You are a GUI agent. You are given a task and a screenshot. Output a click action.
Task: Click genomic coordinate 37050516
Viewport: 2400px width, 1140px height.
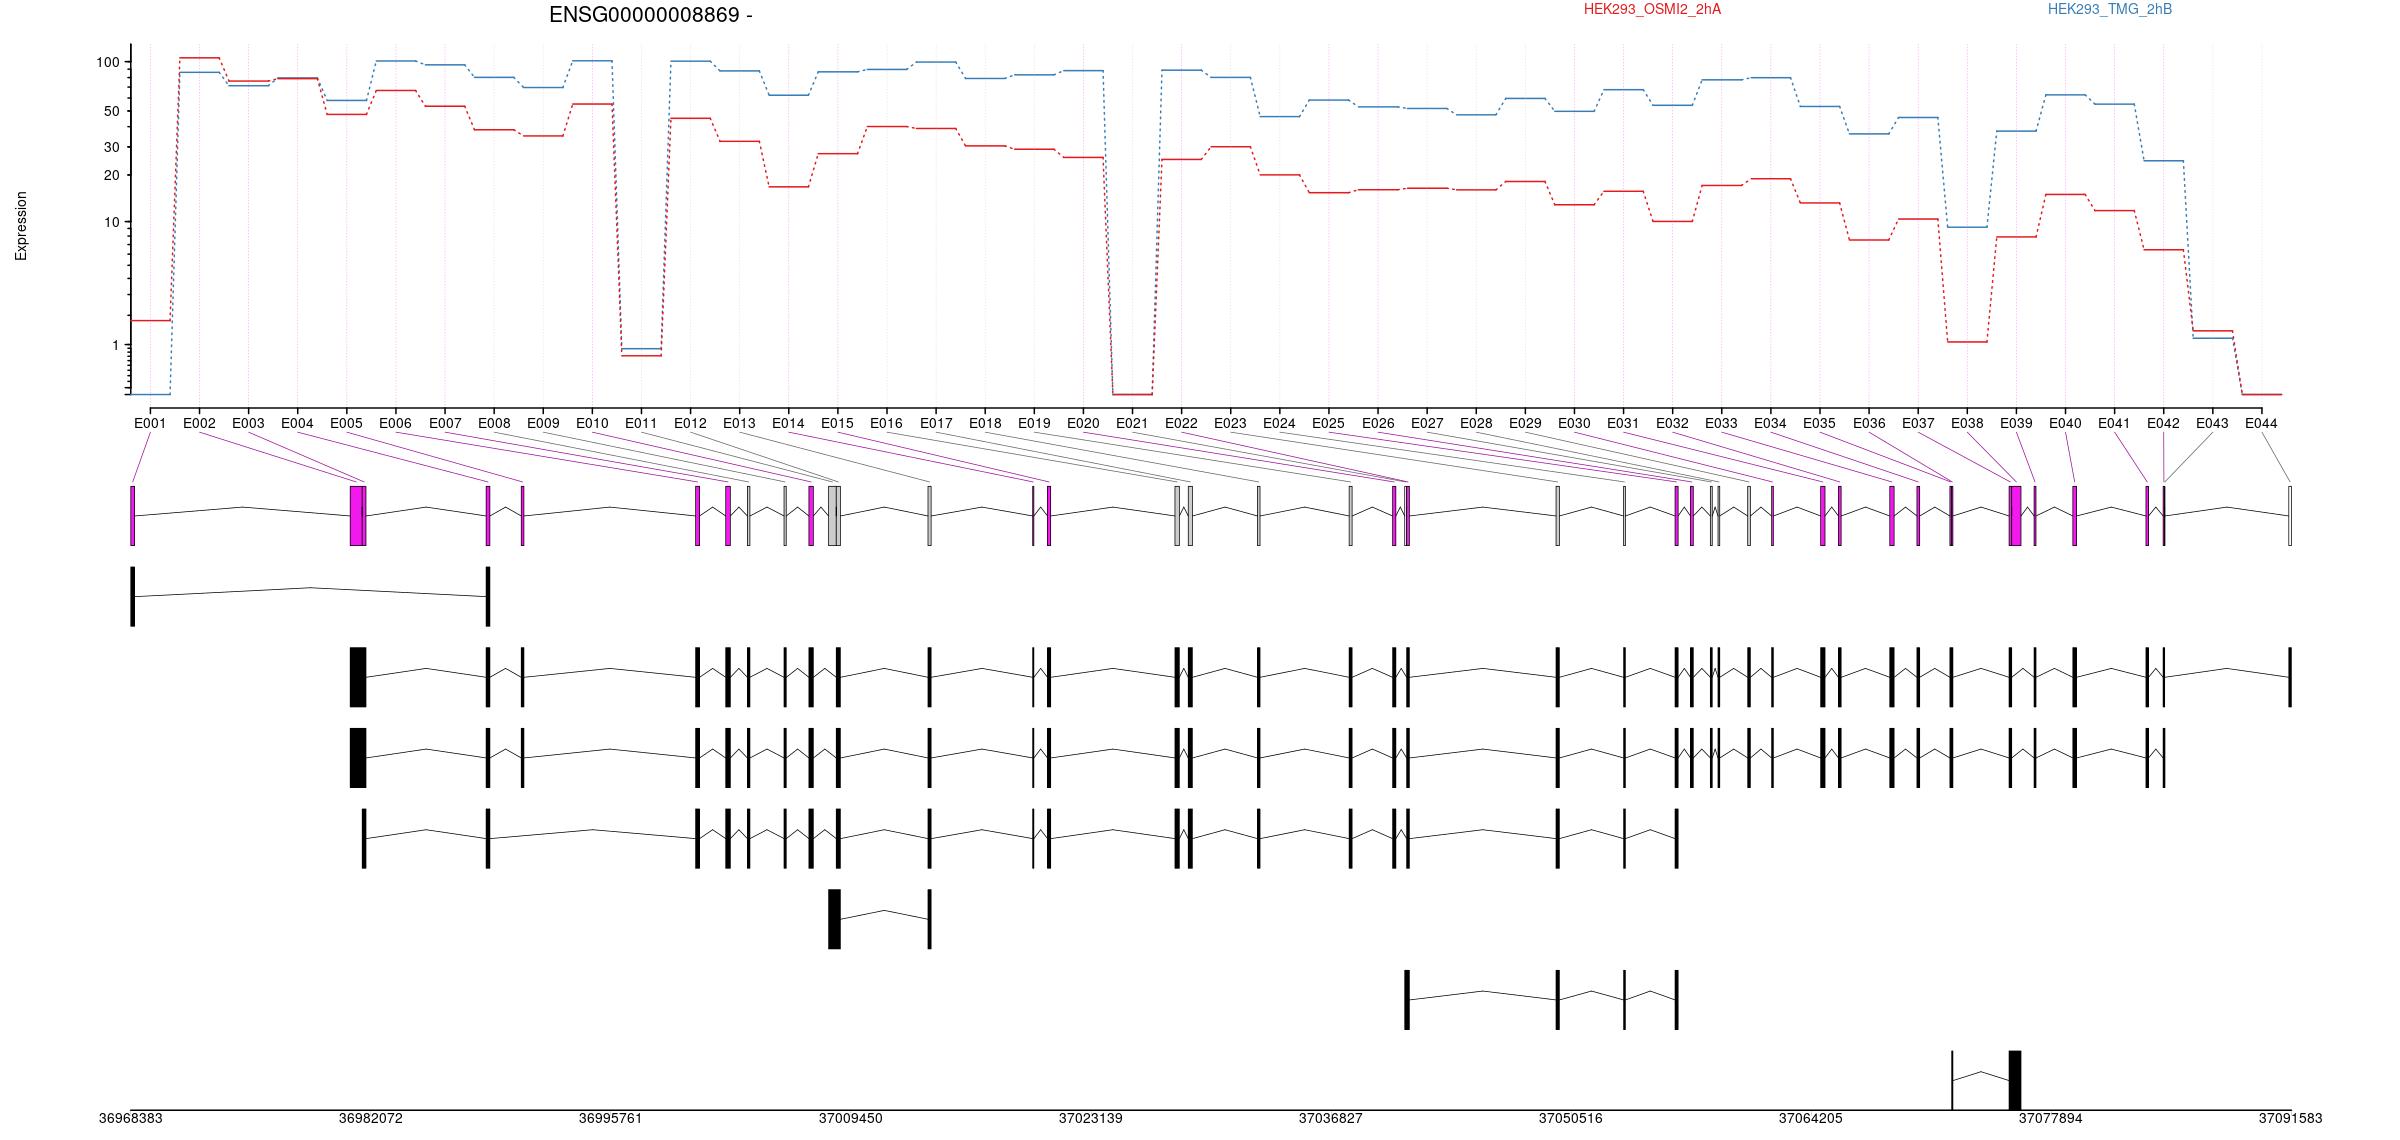pyautogui.click(x=1570, y=1118)
